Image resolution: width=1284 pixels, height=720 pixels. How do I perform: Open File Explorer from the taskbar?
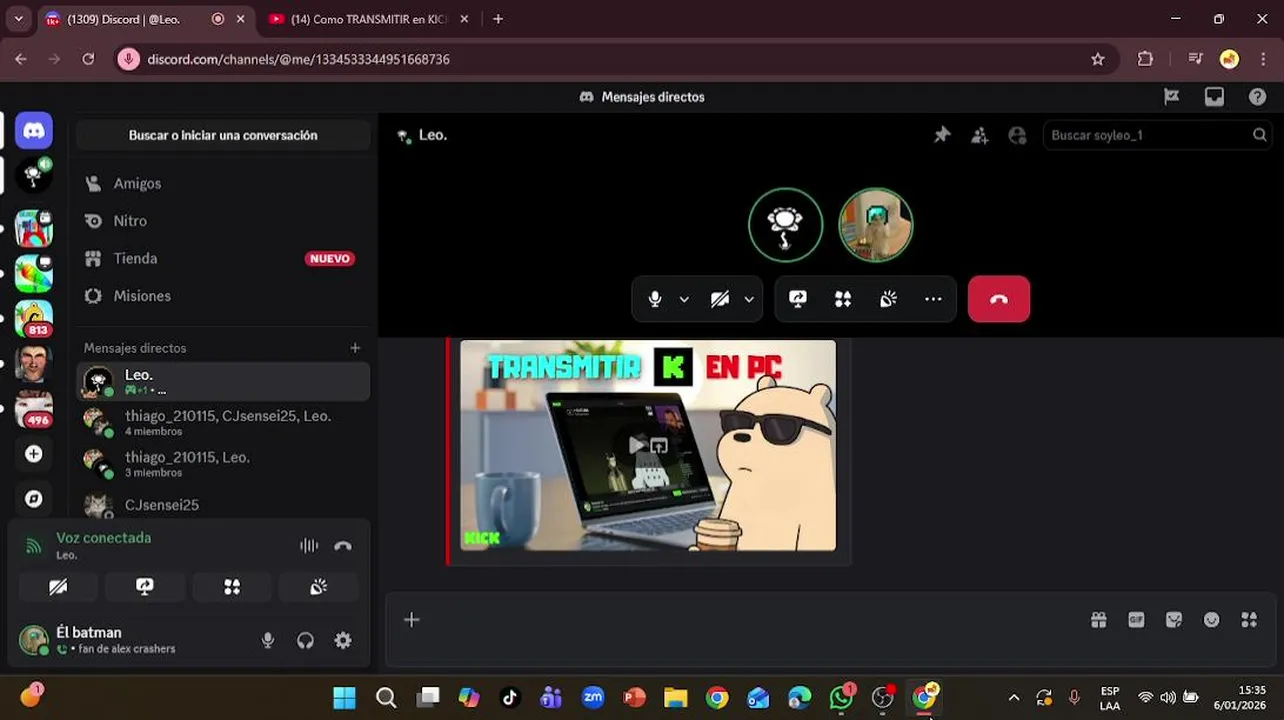tap(676, 698)
